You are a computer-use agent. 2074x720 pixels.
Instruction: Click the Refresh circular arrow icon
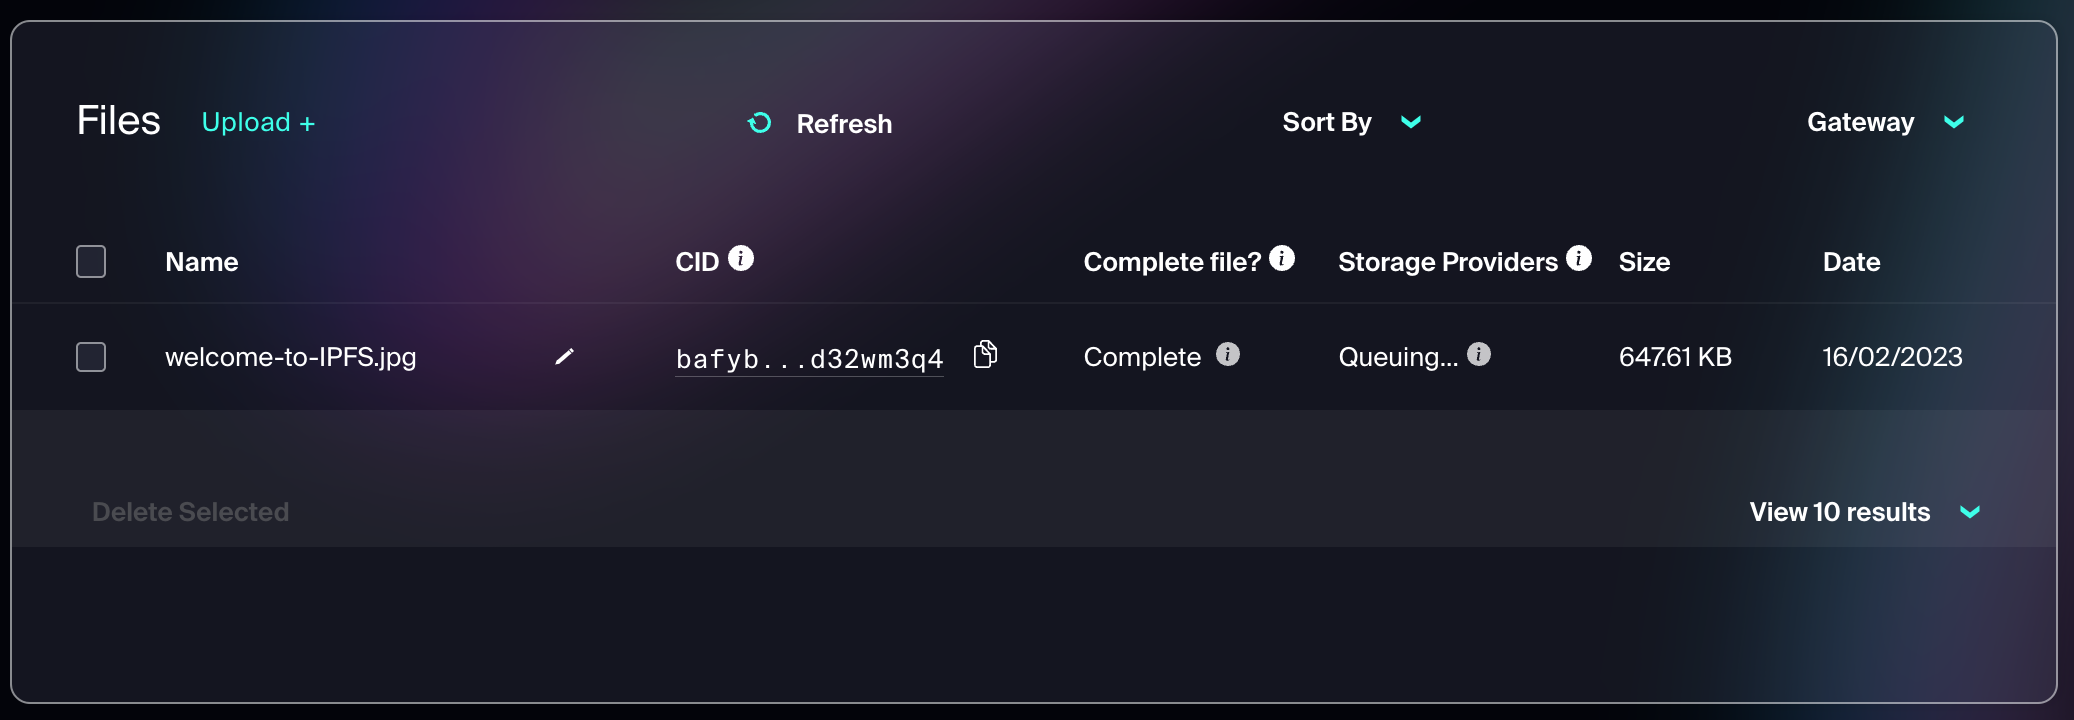click(x=760, y=123)
